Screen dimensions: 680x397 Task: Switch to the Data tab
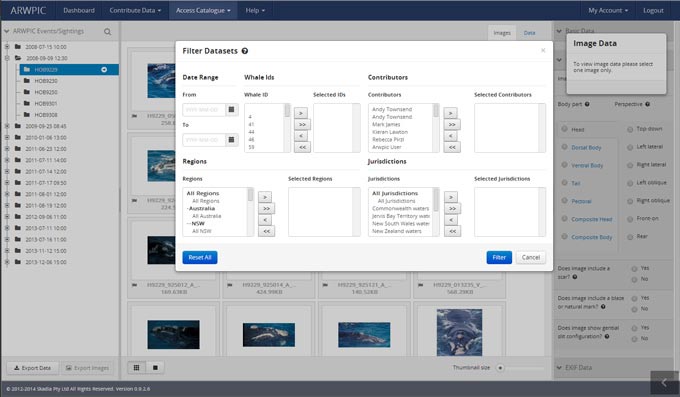pos(529,33)
